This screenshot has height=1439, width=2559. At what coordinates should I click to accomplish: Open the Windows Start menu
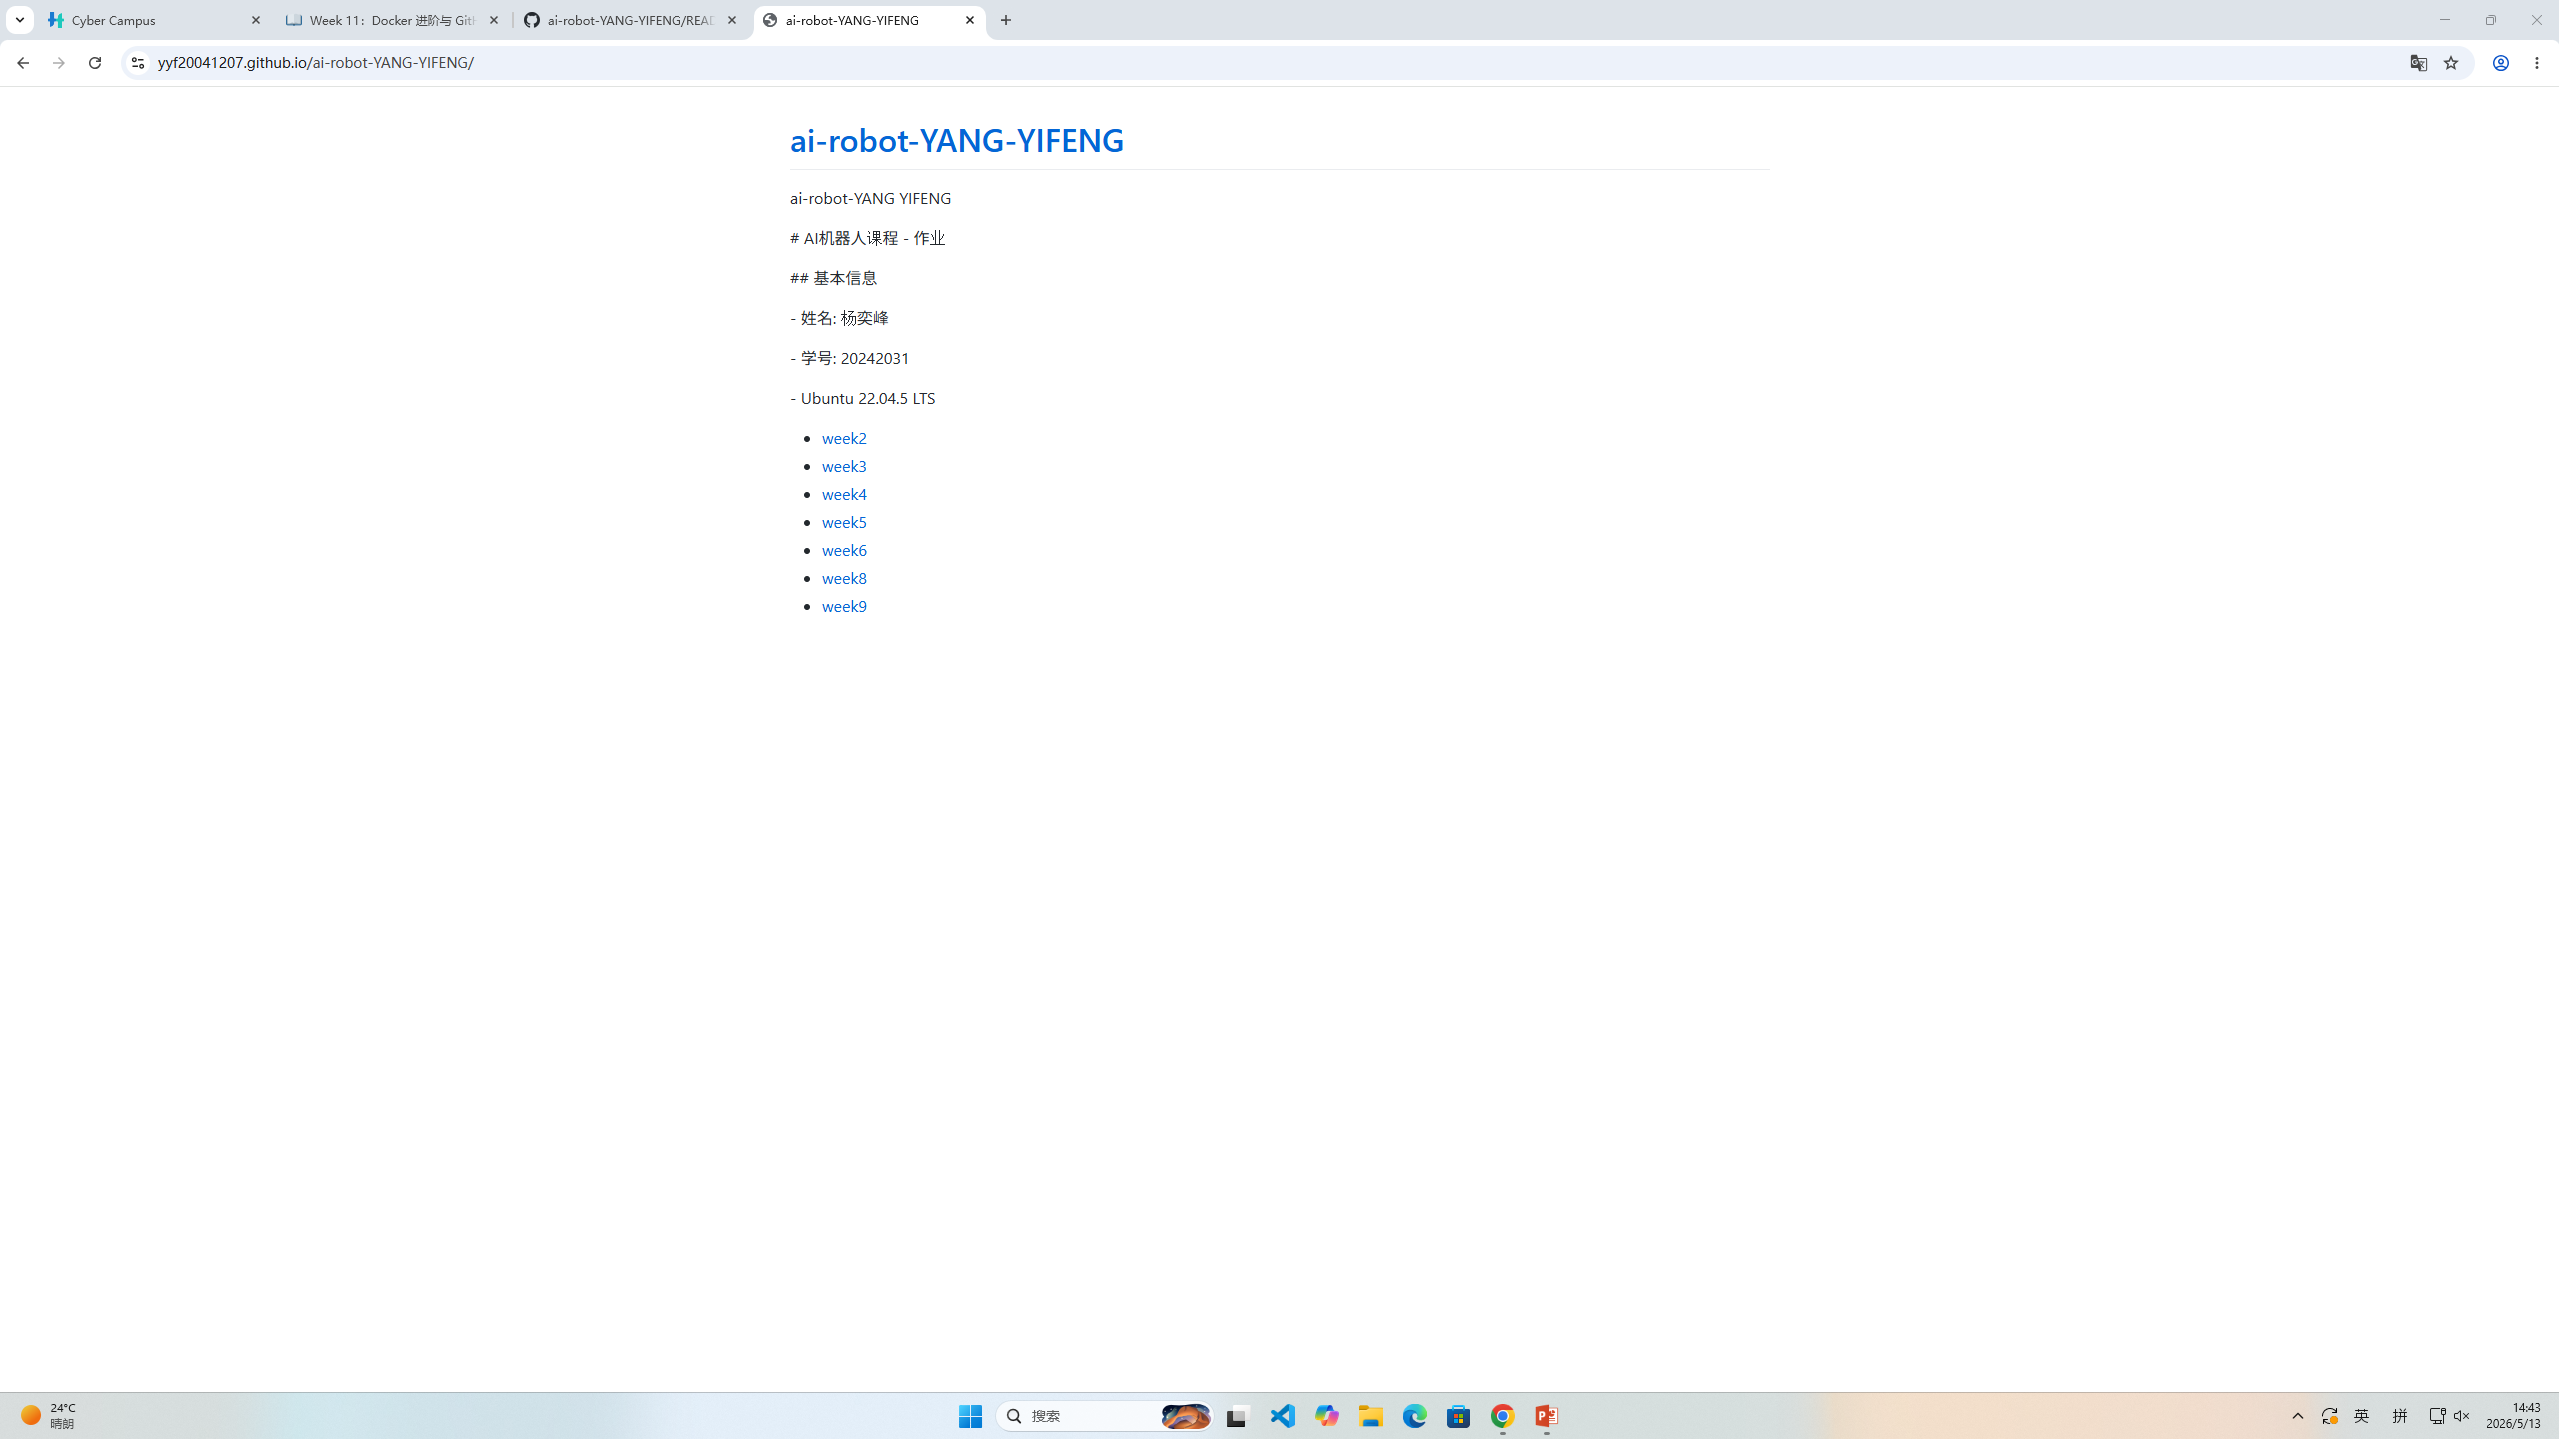coord(970,1416)
